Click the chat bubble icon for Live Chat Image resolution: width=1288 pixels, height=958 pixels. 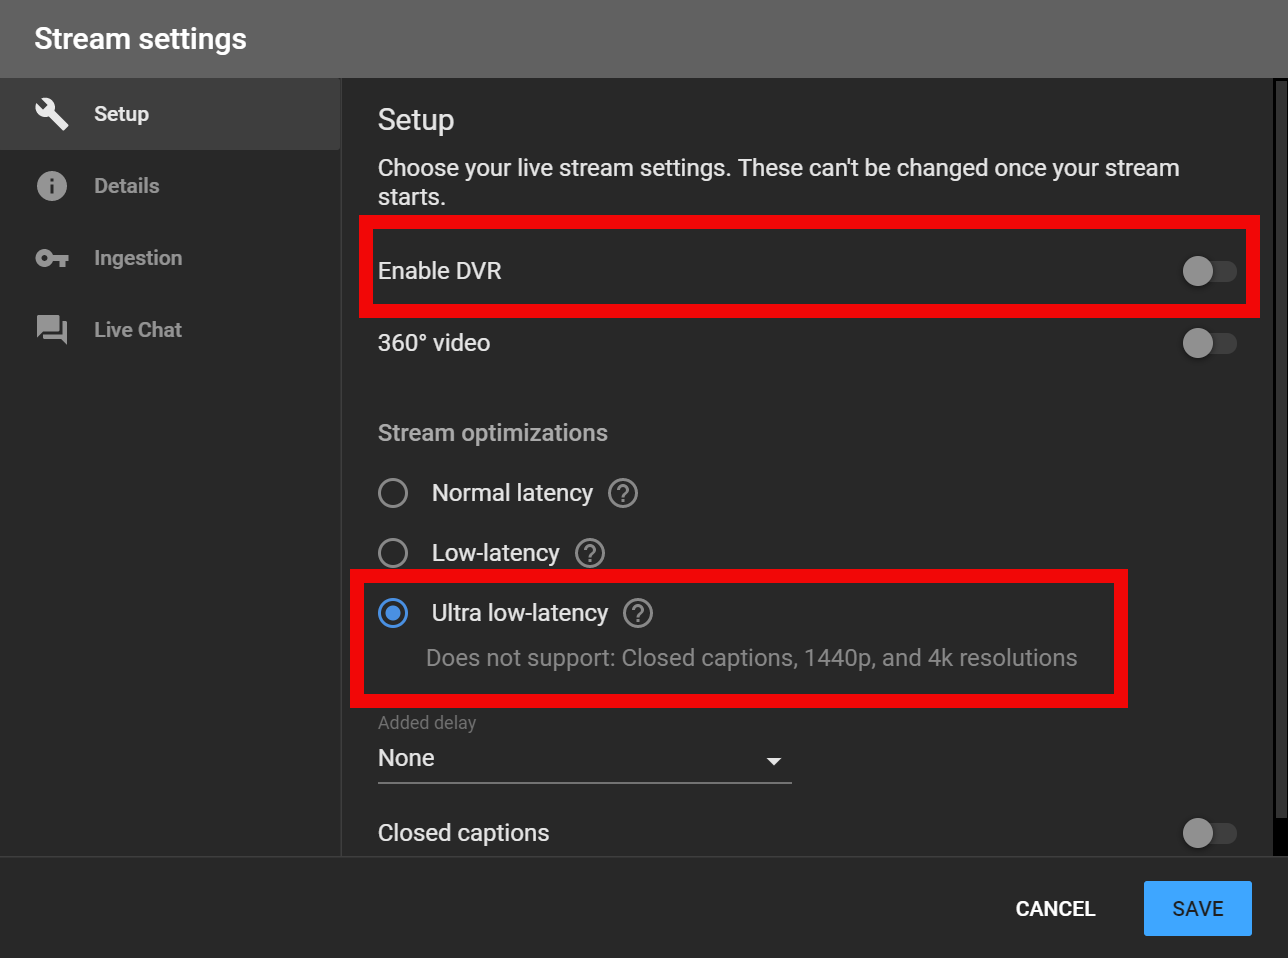(52, 329)
